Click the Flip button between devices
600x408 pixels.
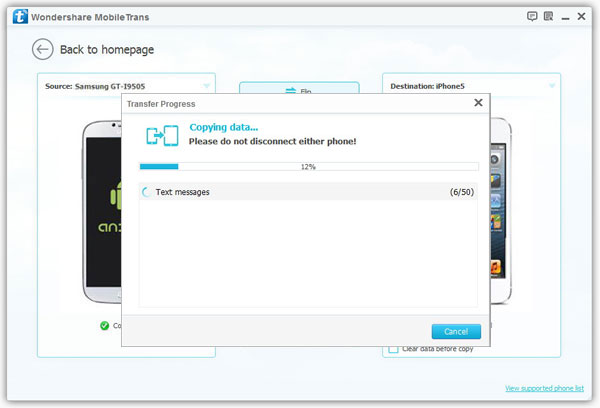[299, 88]
